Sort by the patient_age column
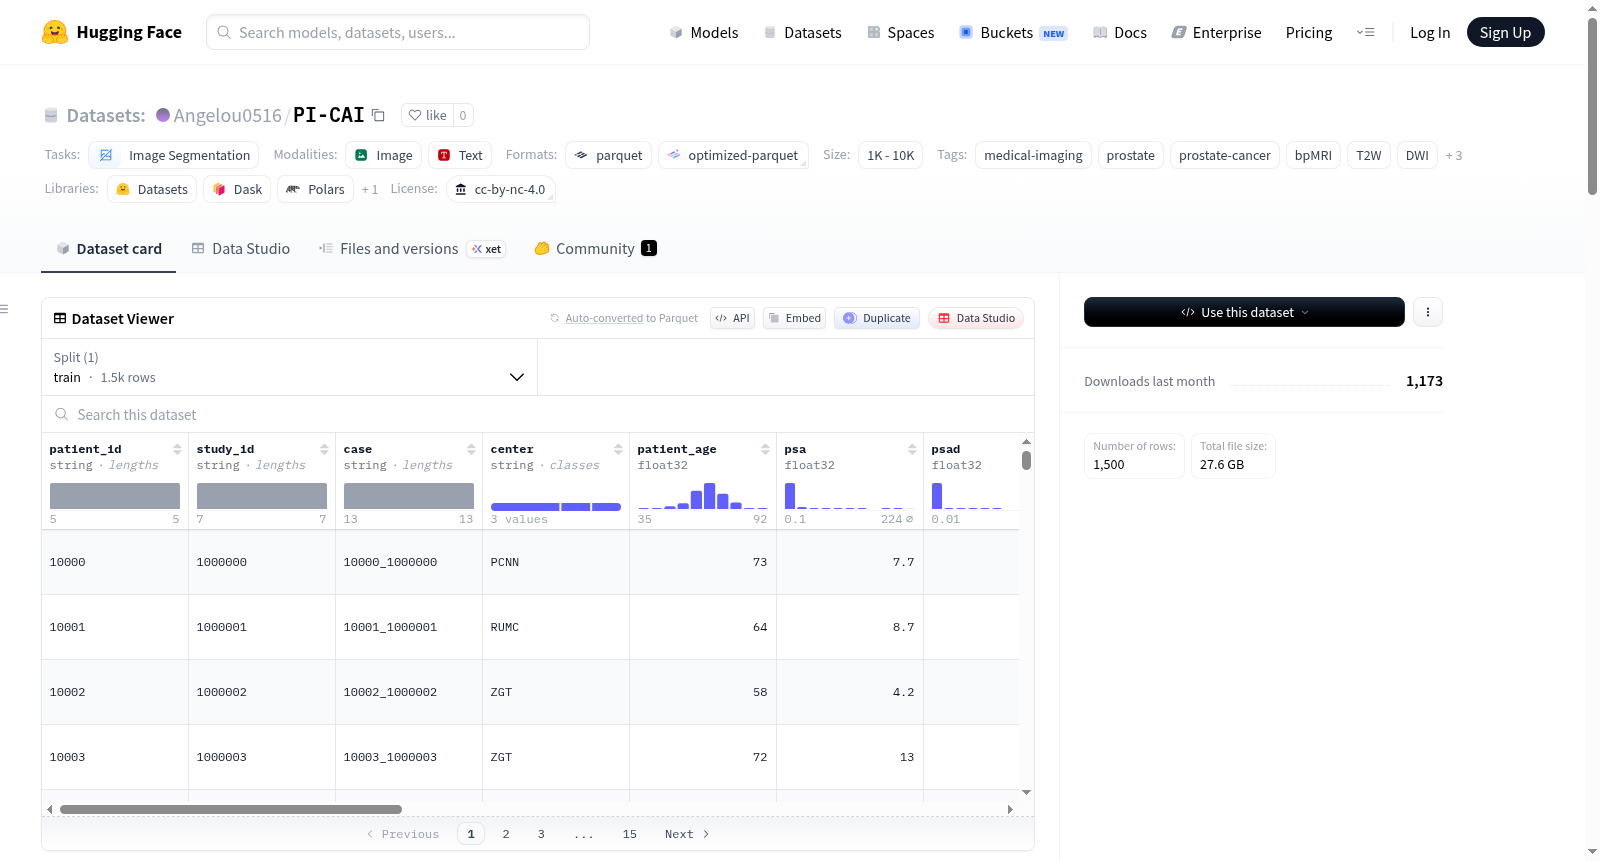 point(765,449)
